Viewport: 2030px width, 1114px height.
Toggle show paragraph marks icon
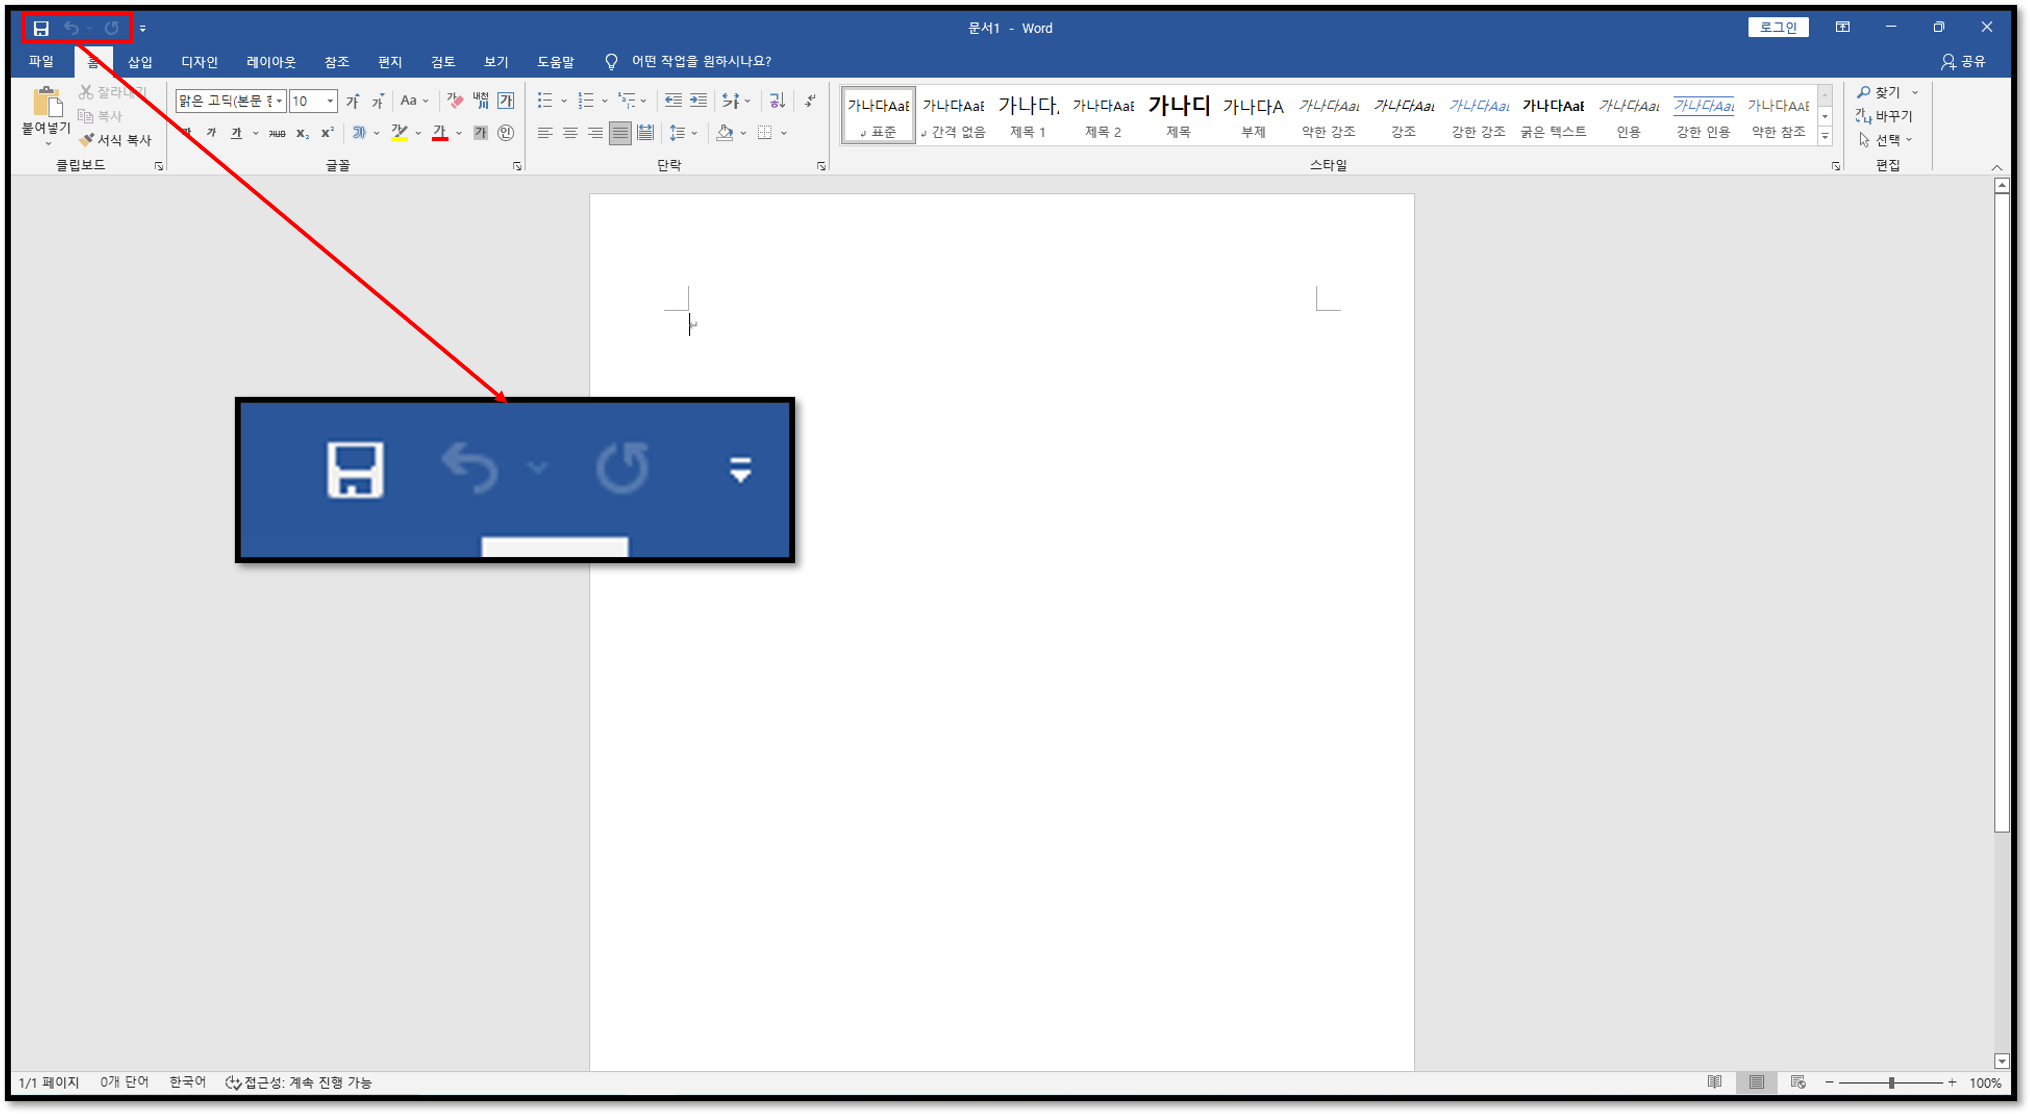[x=809, y=101]
